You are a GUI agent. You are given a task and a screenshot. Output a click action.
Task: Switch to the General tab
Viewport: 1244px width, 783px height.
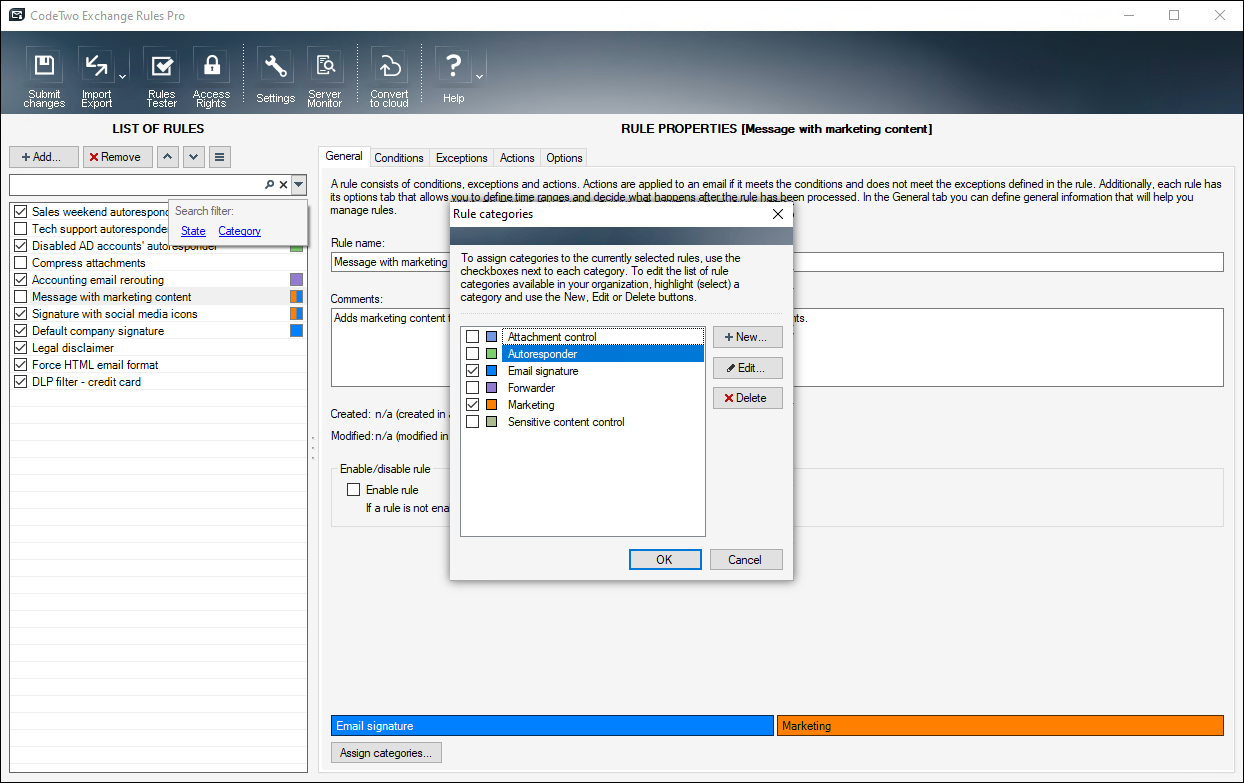tap(344, 157)
